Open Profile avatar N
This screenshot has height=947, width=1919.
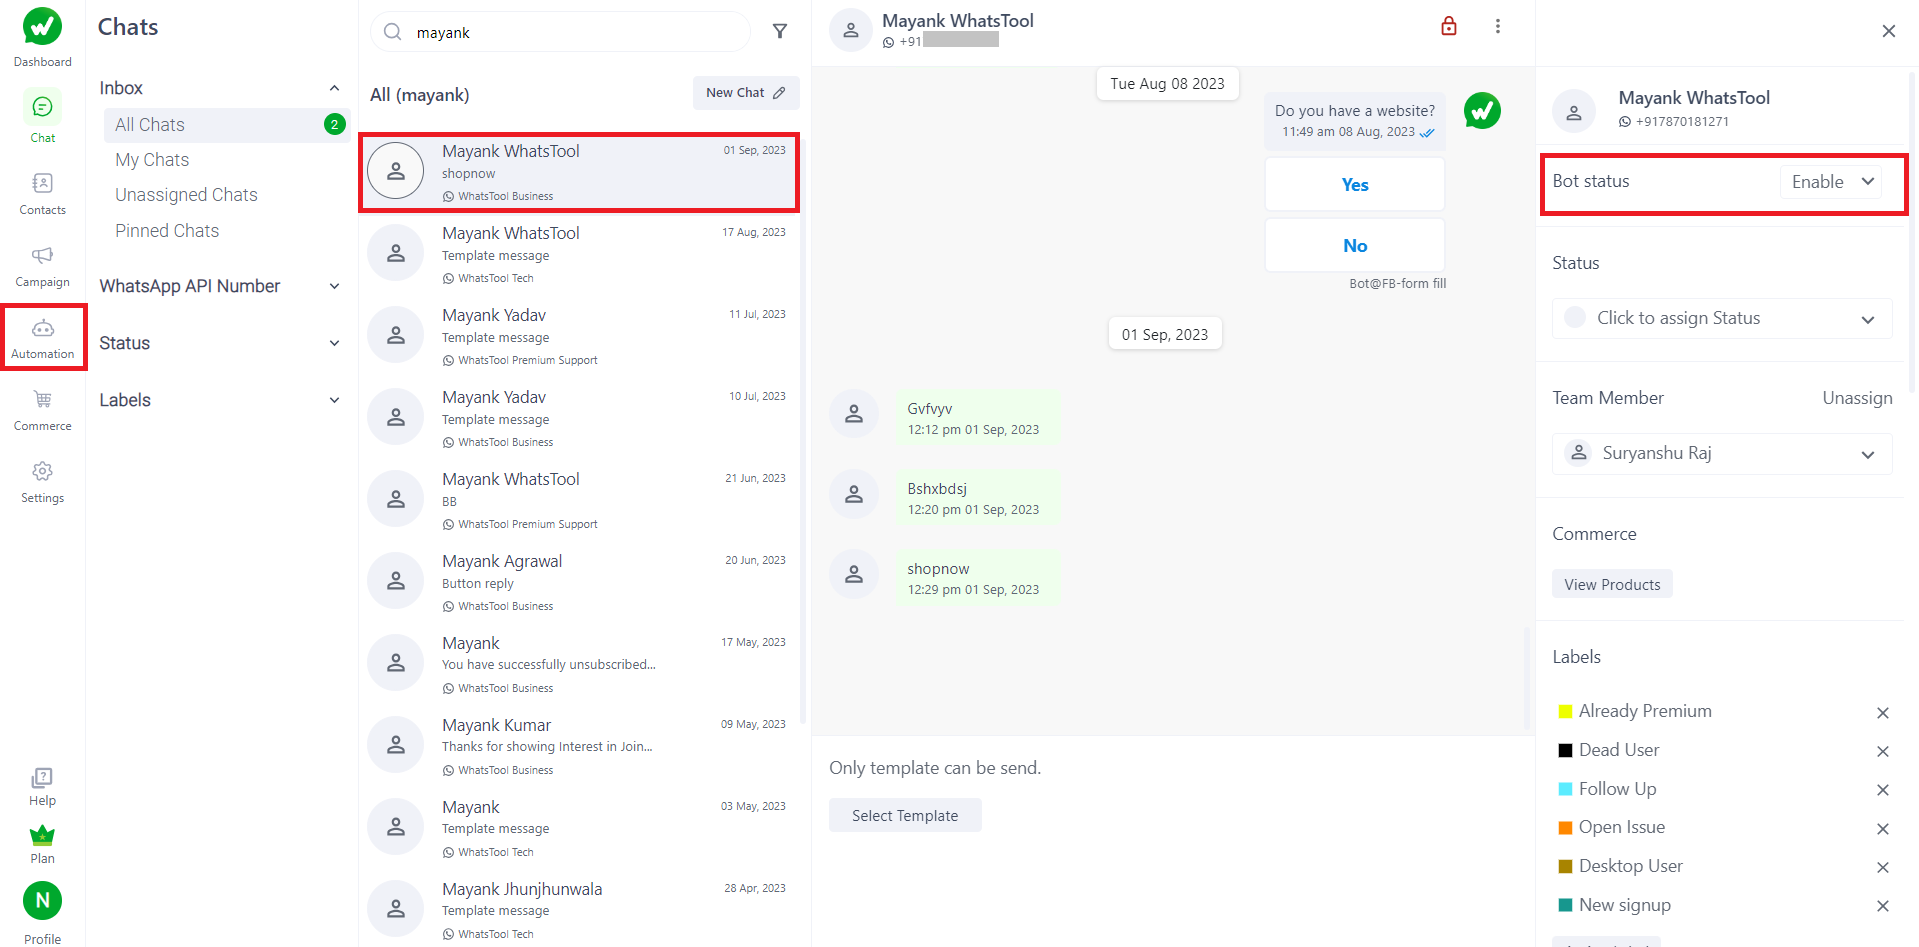tap(42, 901)
